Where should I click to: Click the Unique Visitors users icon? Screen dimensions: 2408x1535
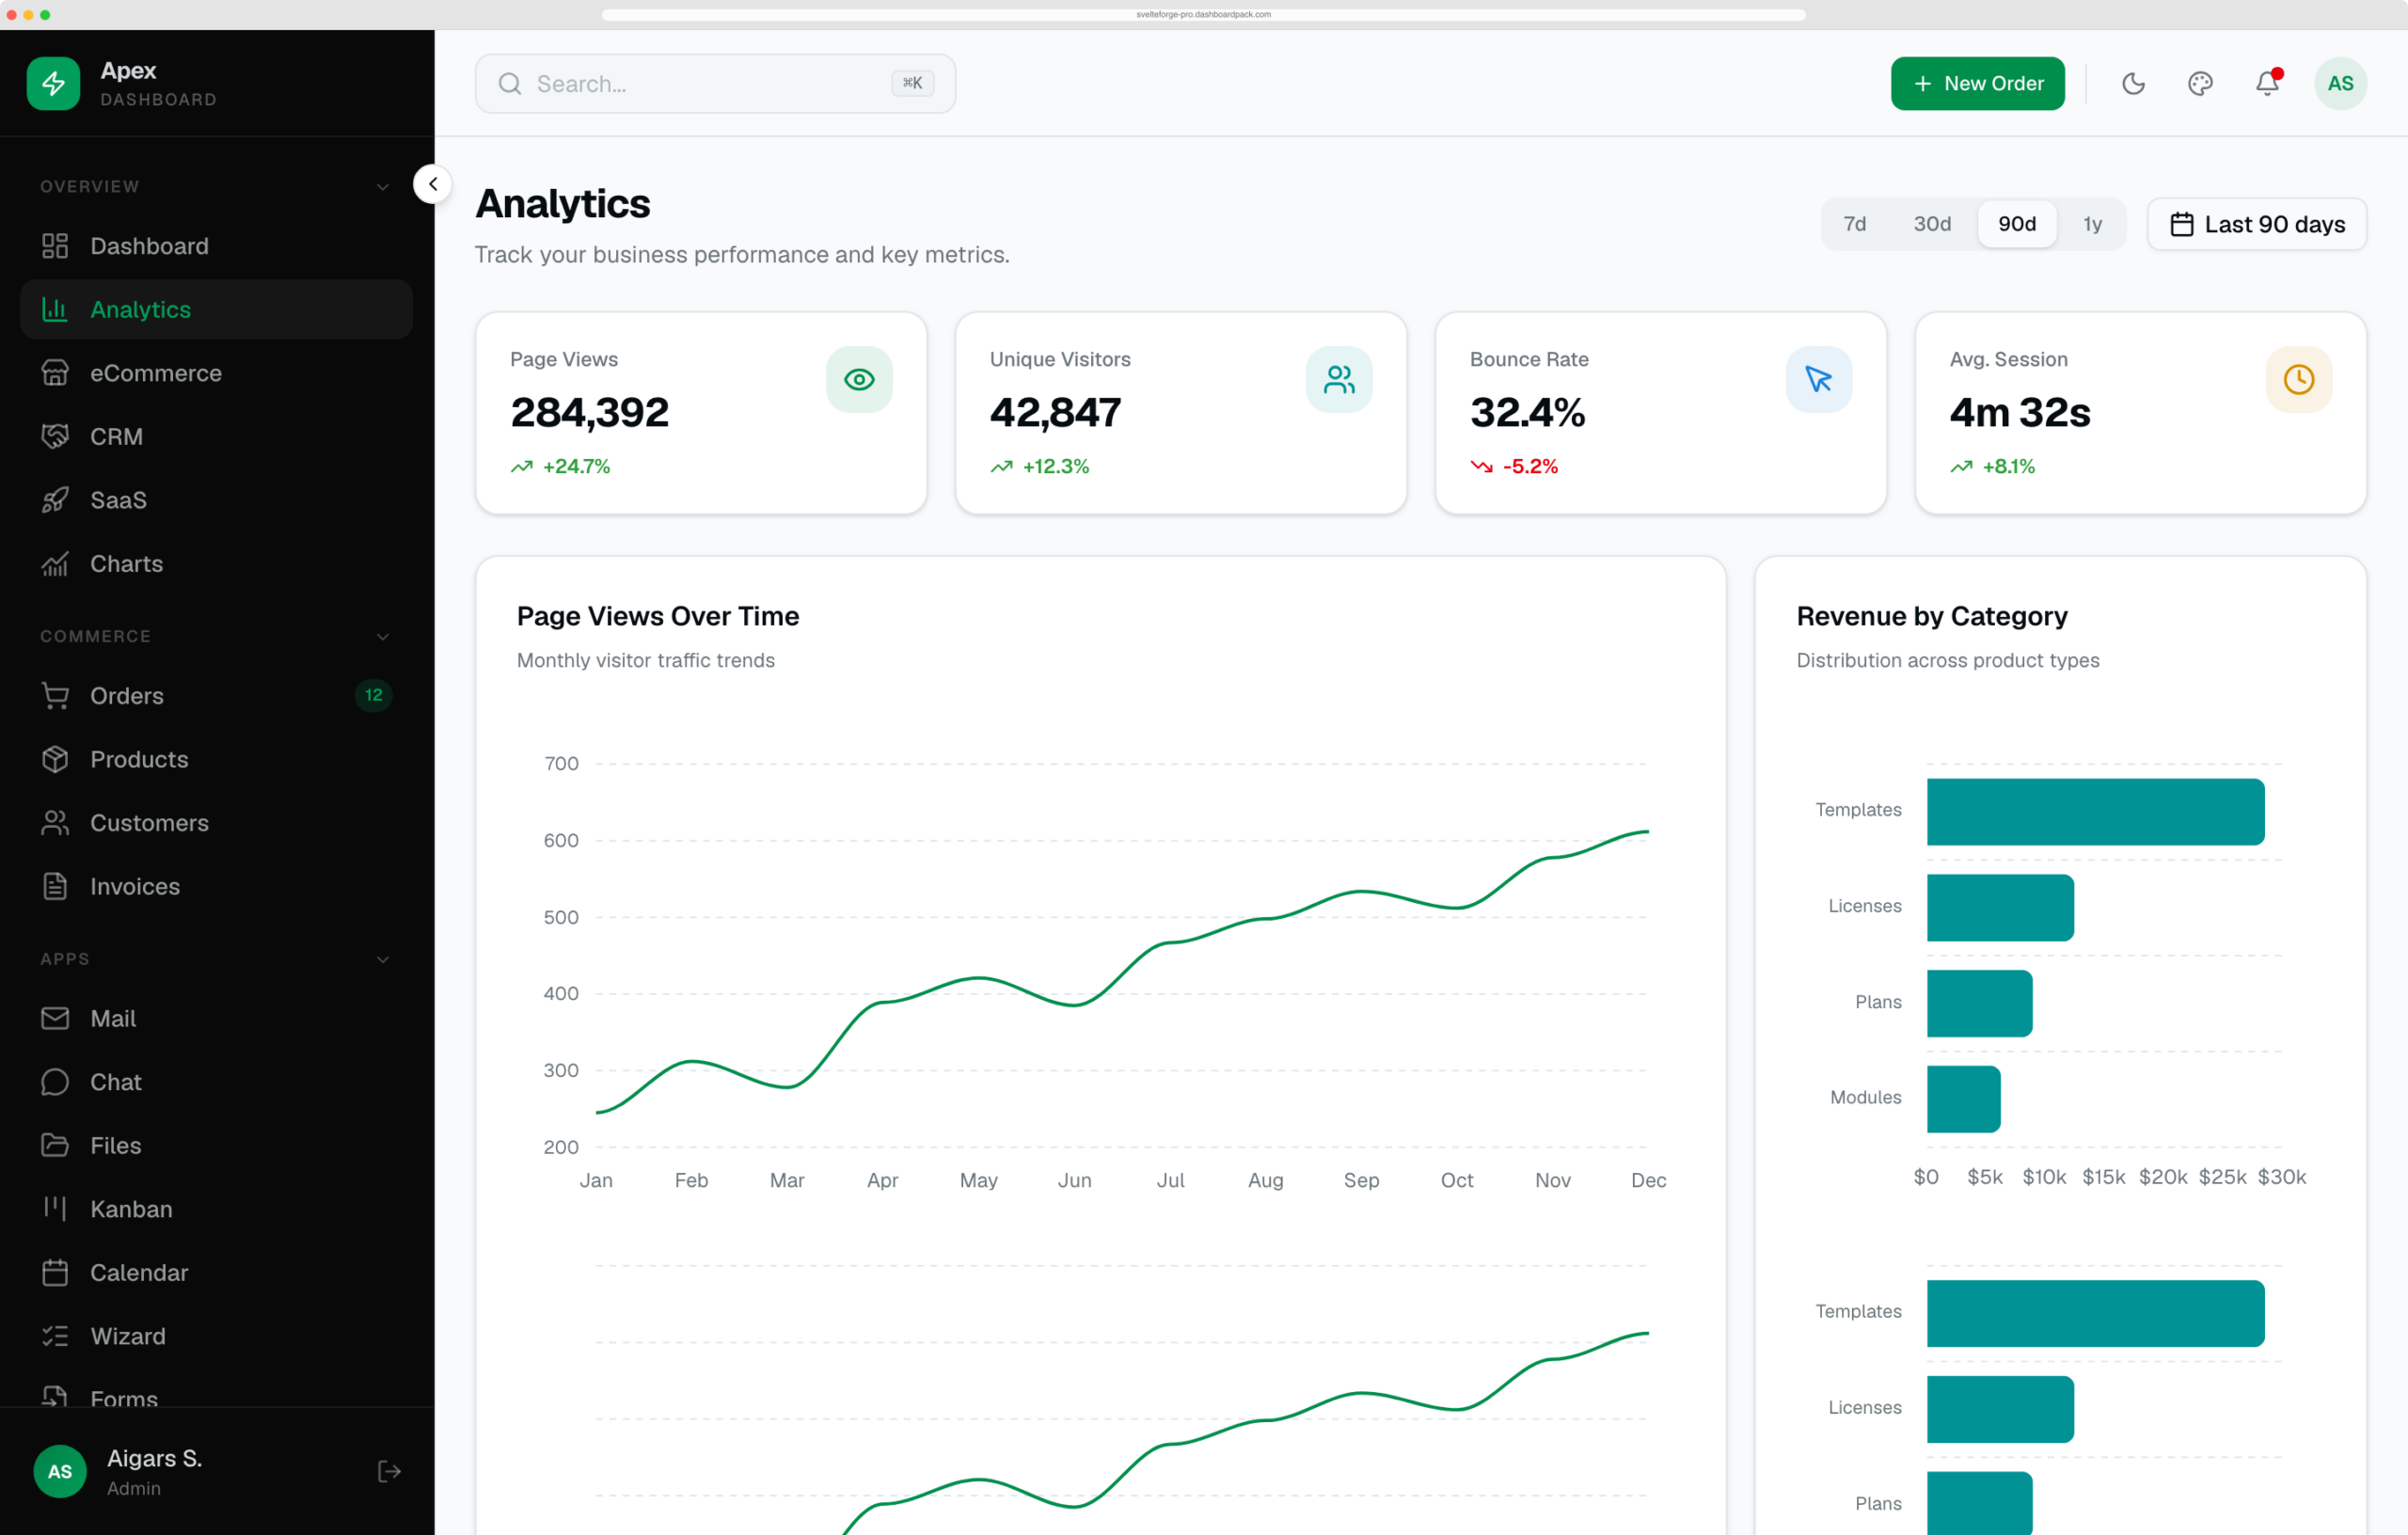[x=1339, y=379]
